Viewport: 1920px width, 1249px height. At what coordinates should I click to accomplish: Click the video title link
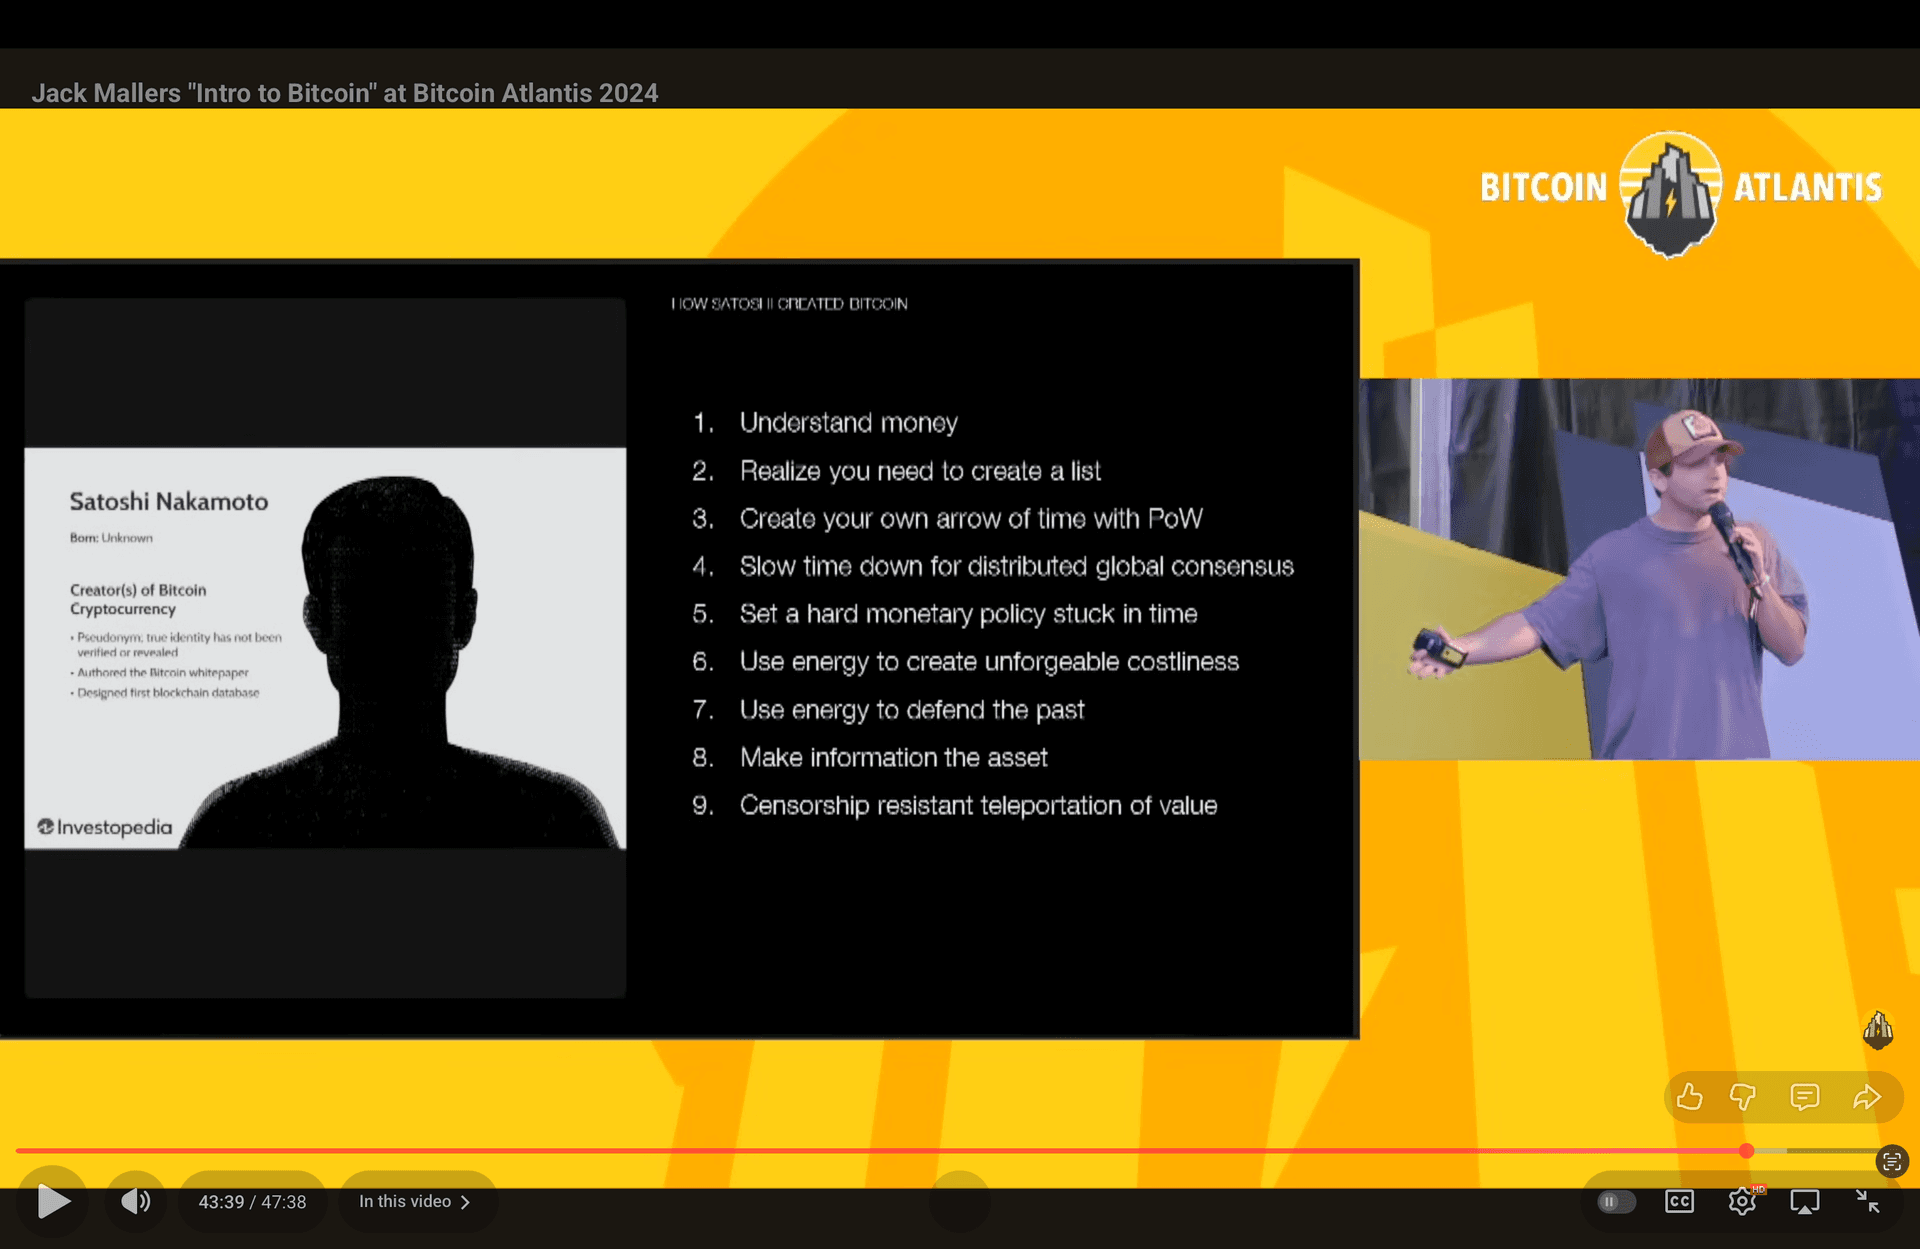[x=344, y=93]
